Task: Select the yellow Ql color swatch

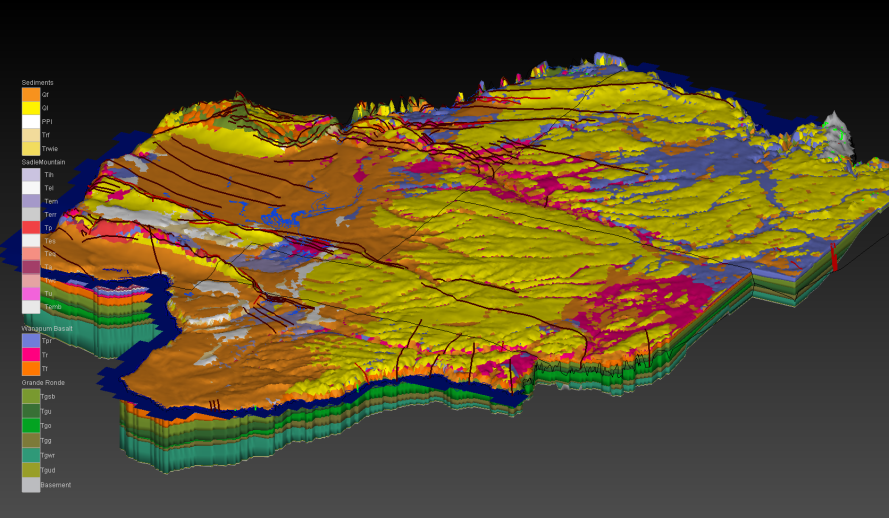Action: click(31, 108)
